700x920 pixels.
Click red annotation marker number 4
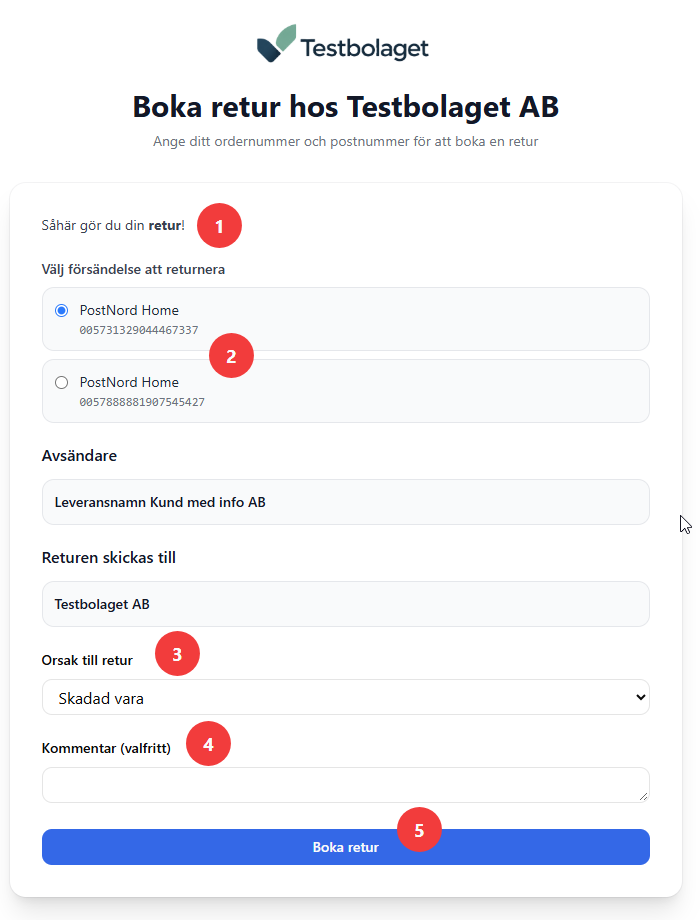[x=208, y=743]
